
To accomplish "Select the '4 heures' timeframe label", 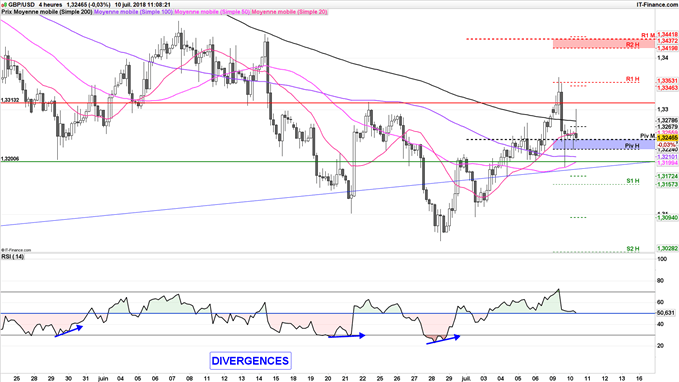I will coord(51,5).
